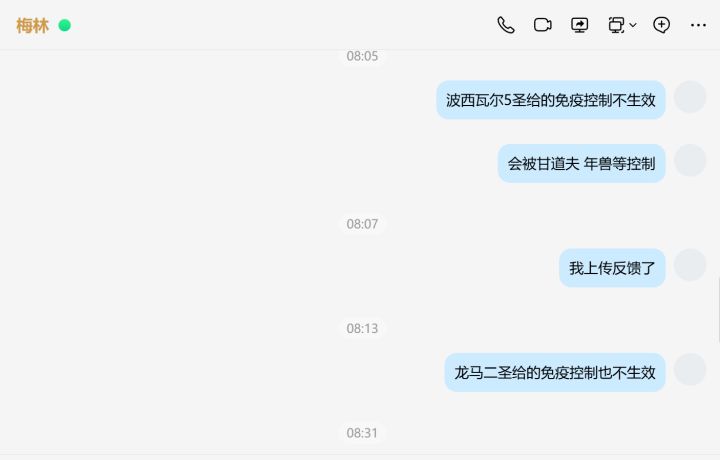This screenshot has width=720, height=460.
Task: Open the 梅林 contact name
Action: point(32,26)
